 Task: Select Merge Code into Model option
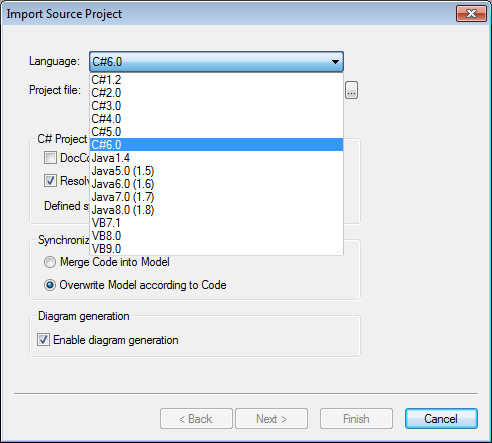click(107, 262)
